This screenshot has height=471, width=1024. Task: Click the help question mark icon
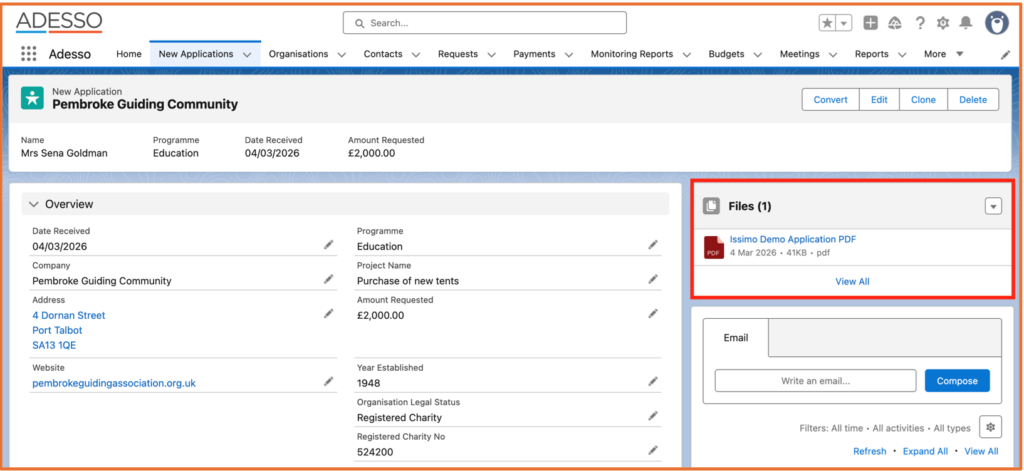[919, 23]
